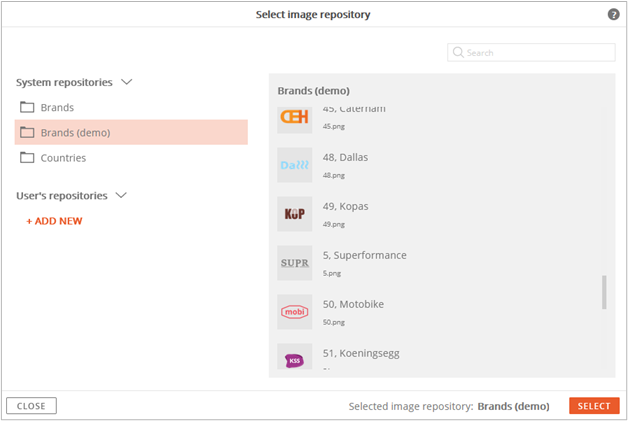Screen dimensions: 628x421
Task: Click the 50.png file name
Action: 334,322
